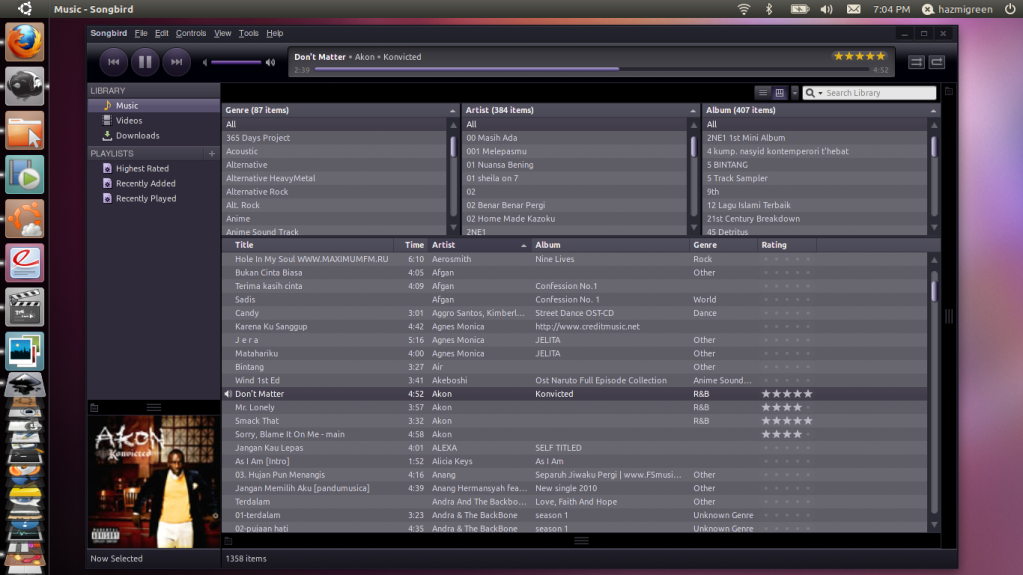Viewport: 1023px width, 575px height.
Task: Open the Edit menu
Action: 162,33
